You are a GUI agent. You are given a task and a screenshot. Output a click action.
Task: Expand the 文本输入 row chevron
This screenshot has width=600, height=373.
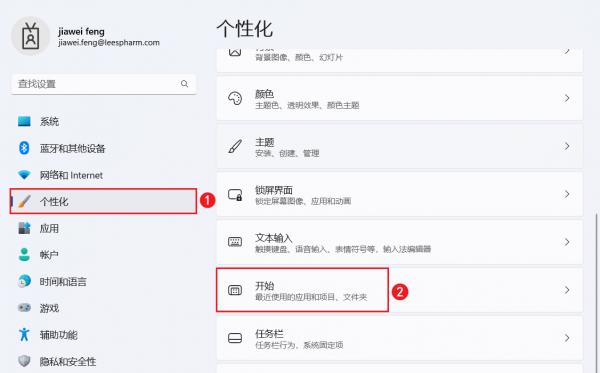[x=567, y=242]
